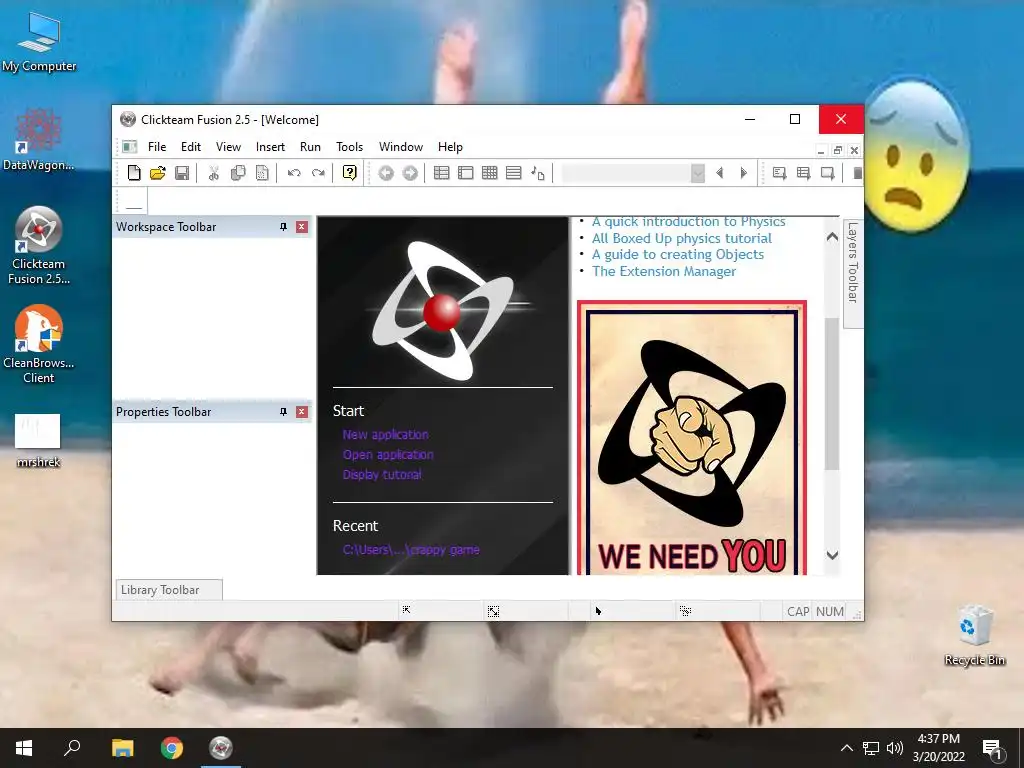Open the View menu
The width and height of the screenshot is (1024, 768).
tap(229, 147)
